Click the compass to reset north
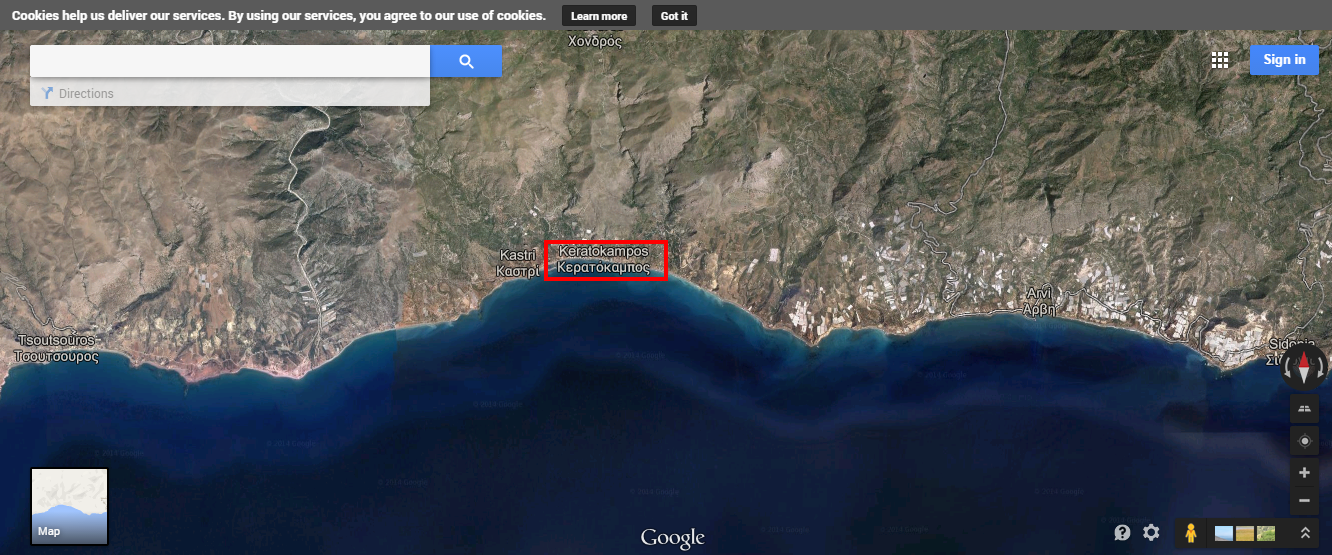The height and width of the screenshot is (555, 1332). tap(1305, 368)
